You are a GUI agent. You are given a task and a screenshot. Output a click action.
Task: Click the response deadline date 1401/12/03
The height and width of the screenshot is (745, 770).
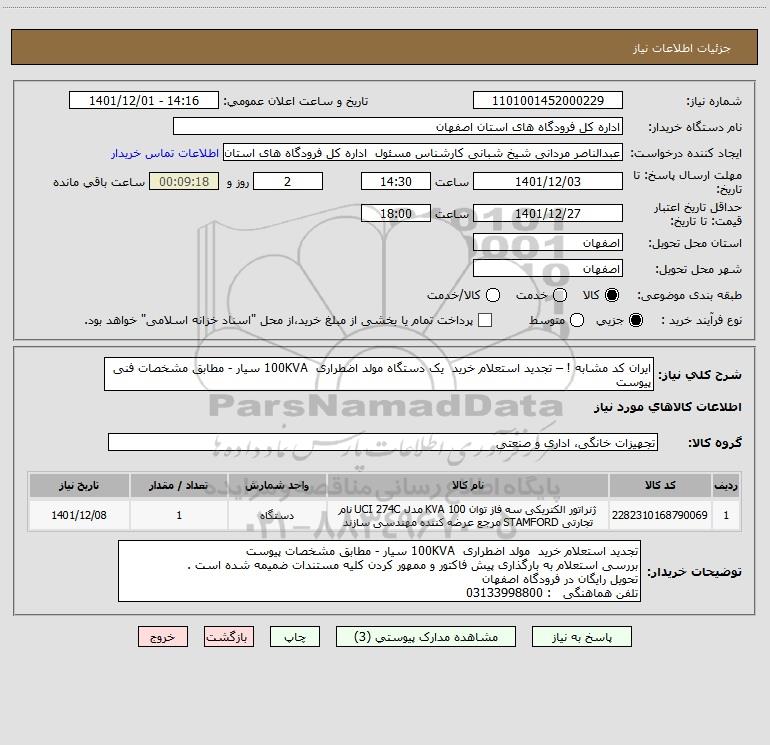coord(548,181)
